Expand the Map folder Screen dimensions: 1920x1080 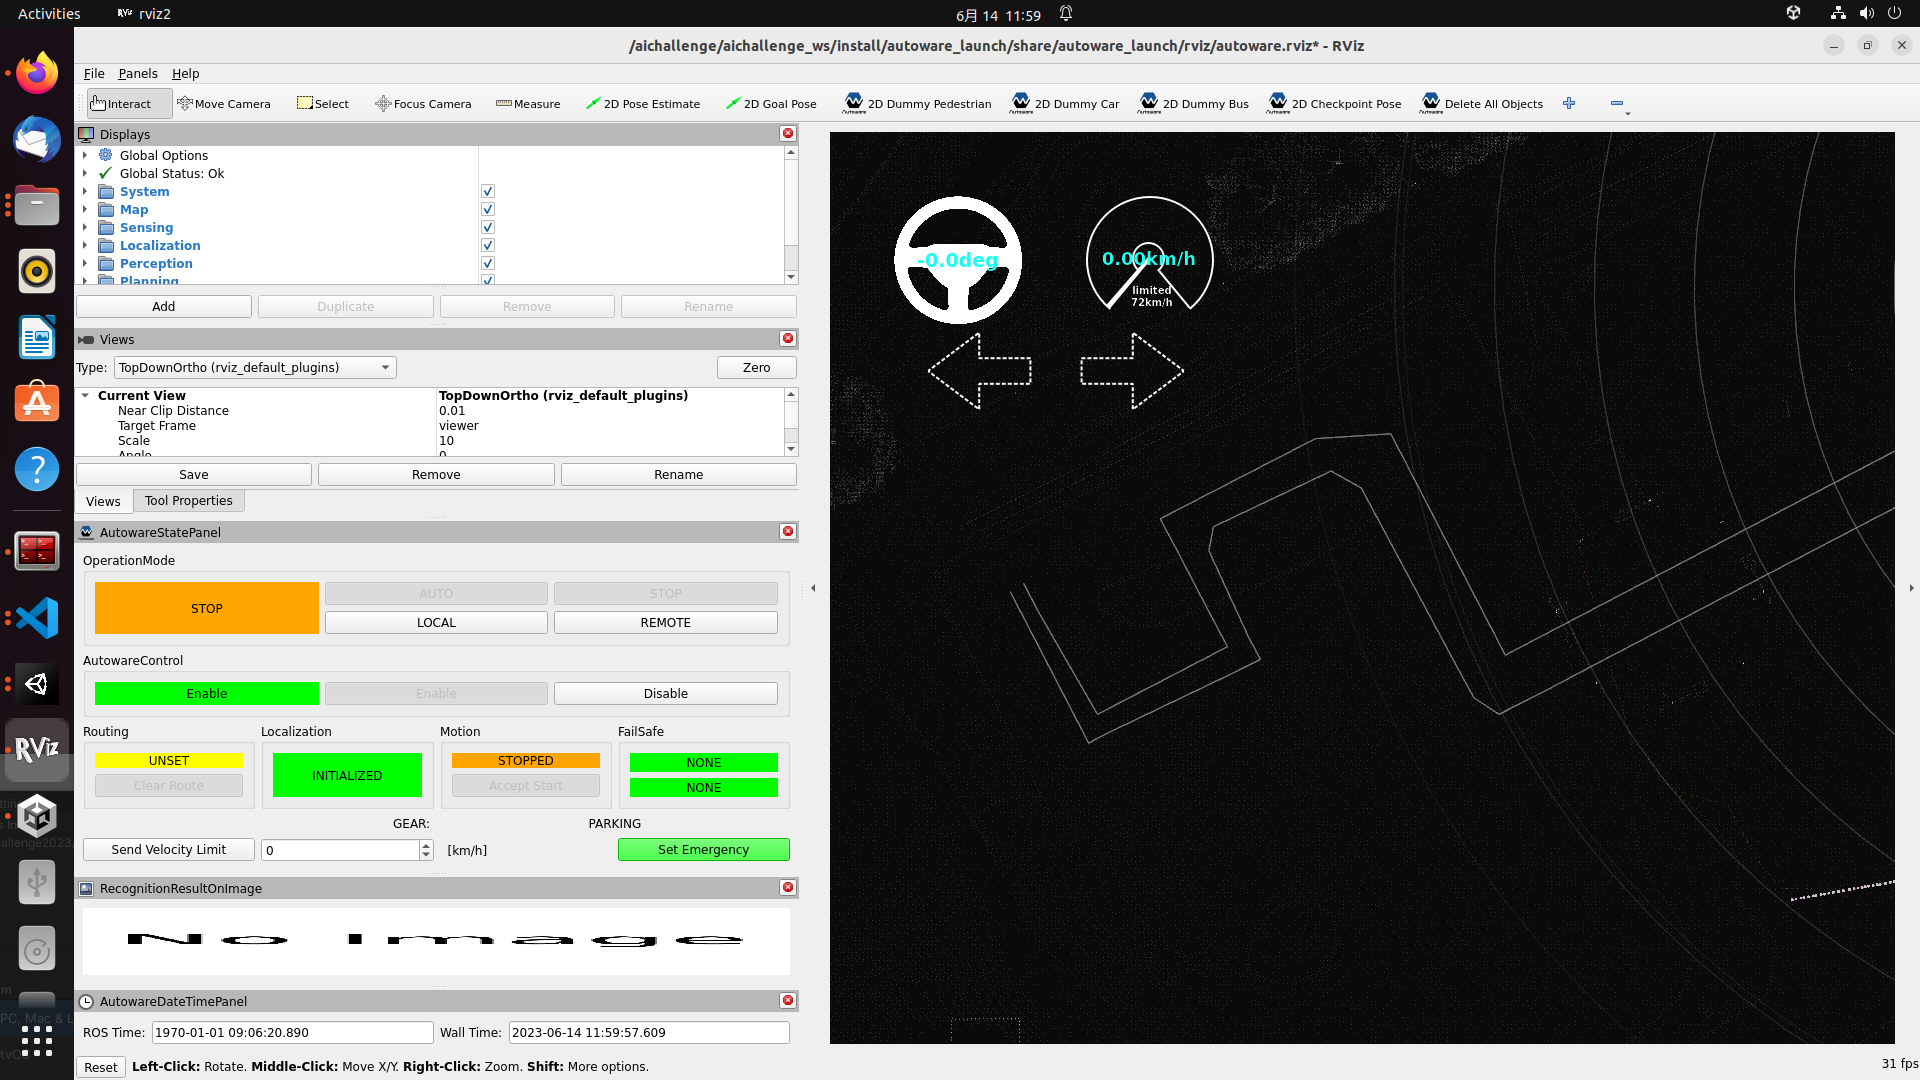click(85, 210)
